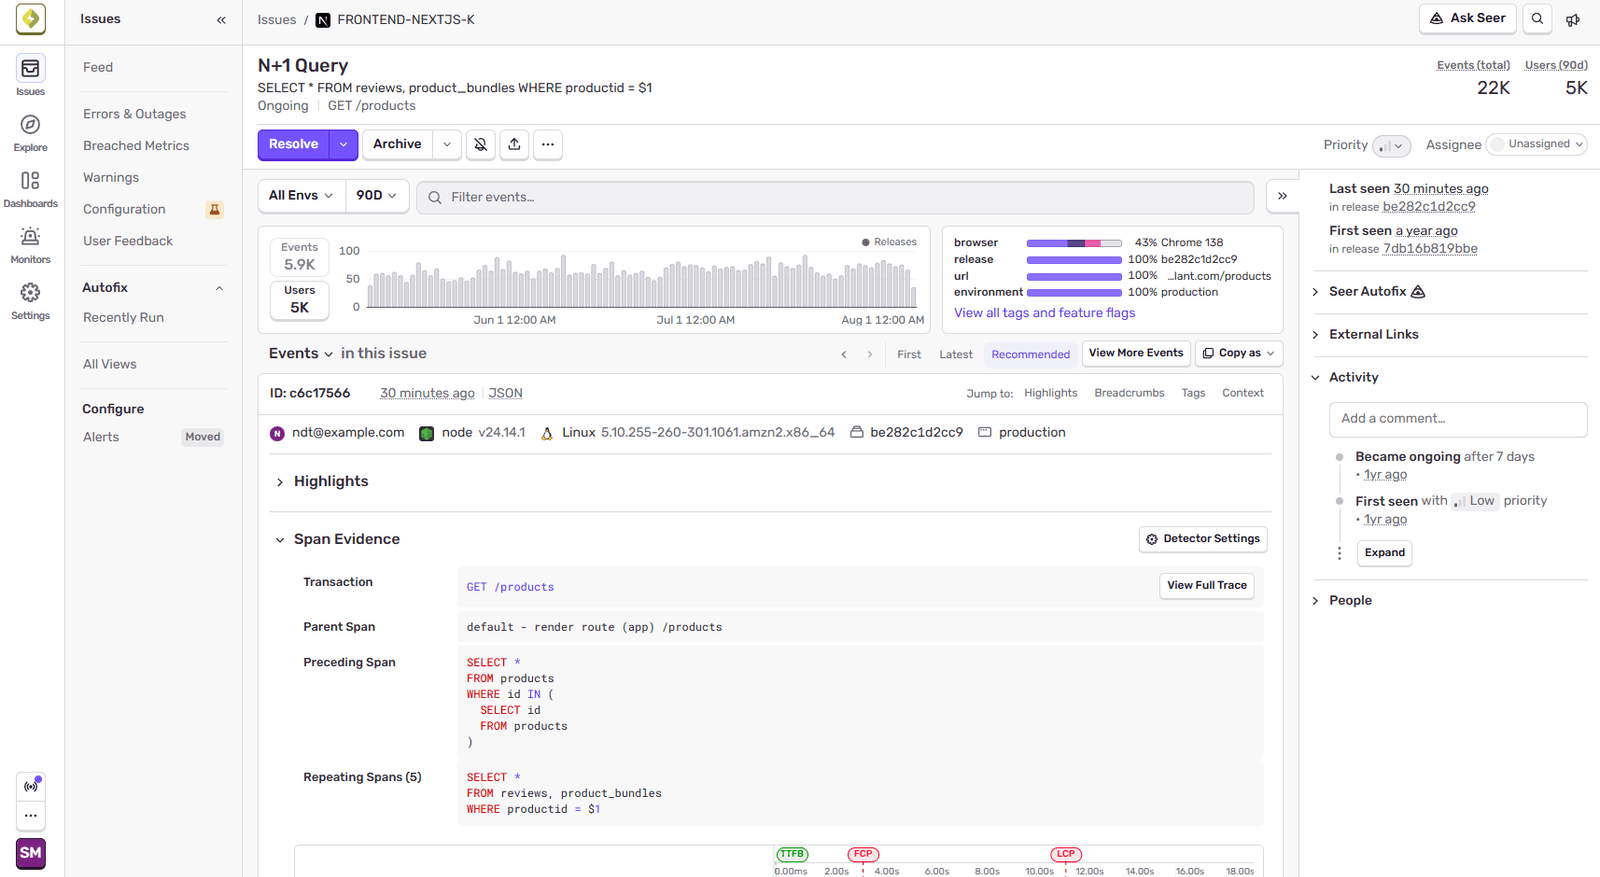The image size is (1600, 877).
Task: Click the SM user avatar
Action: (x=31, y=853)
